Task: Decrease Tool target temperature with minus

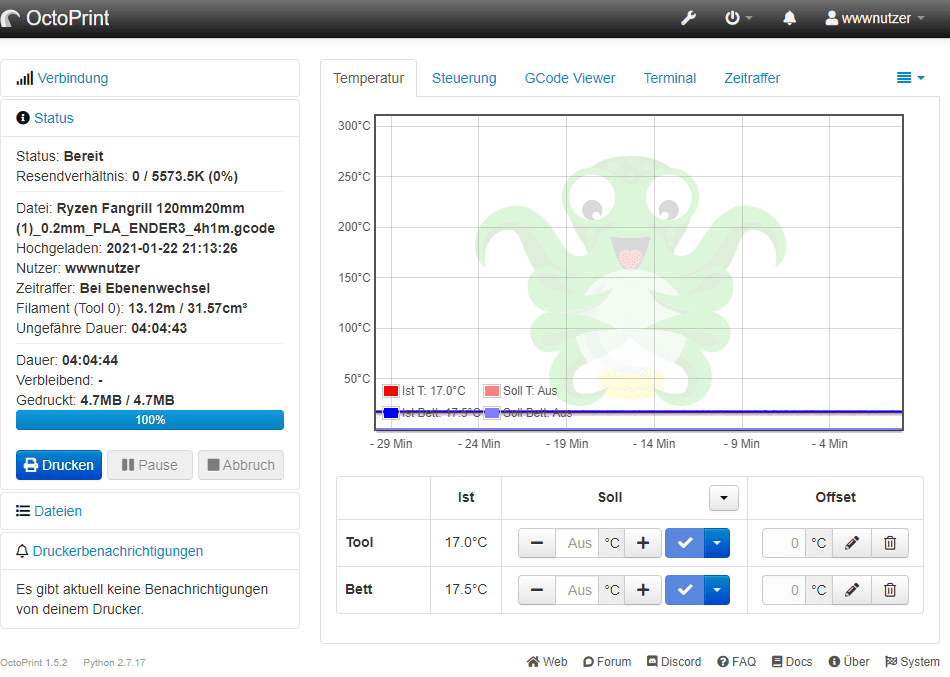Action: pyautogui.click(x=537, y=543)
